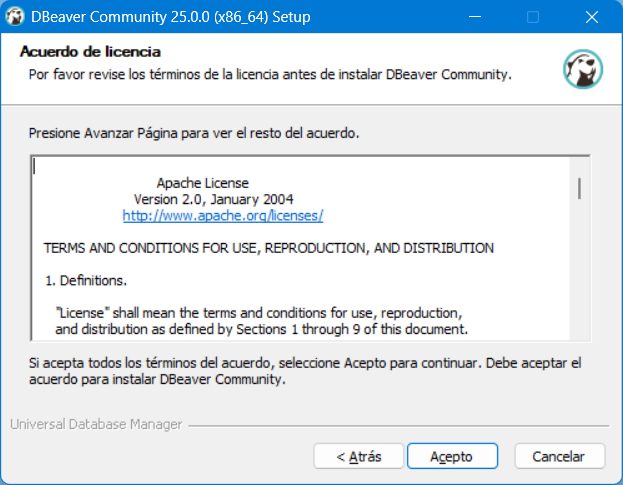Viewport: 623px width, 485px height.
Task: Click the 'Version 2.0, January 2004' line
Action: click(214, 199)
